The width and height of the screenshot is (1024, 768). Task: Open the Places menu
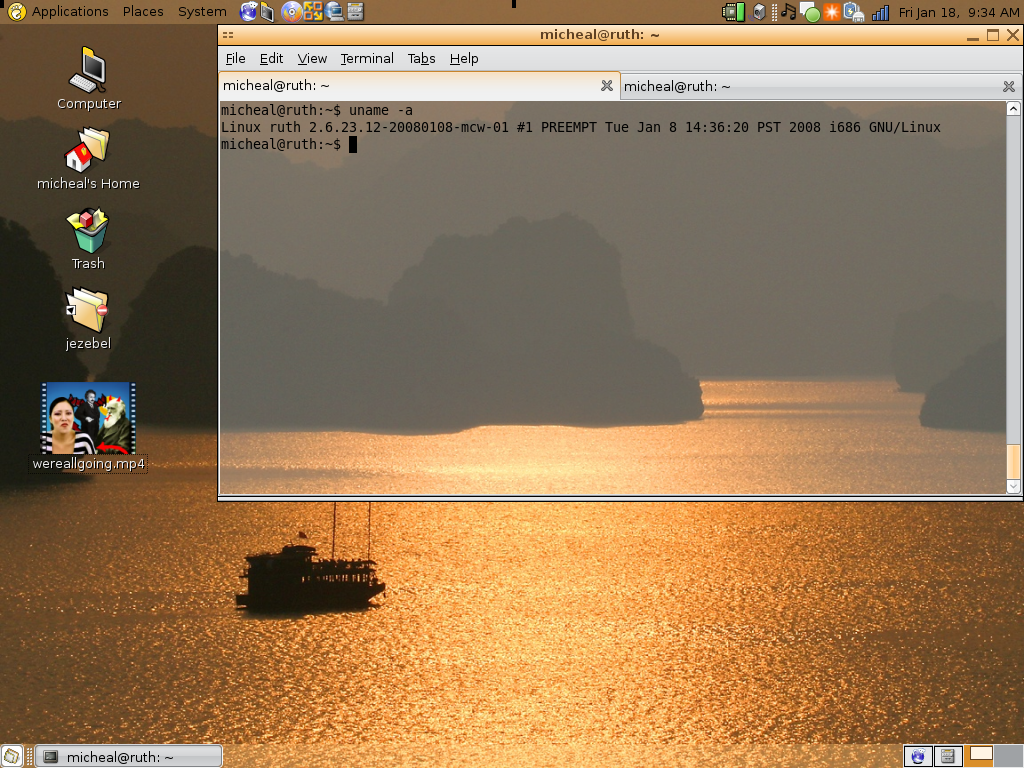point(143,12)
